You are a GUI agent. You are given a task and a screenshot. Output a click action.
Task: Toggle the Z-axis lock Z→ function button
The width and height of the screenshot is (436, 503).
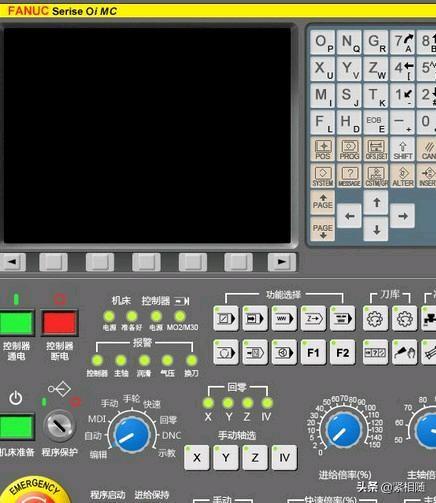313,318
